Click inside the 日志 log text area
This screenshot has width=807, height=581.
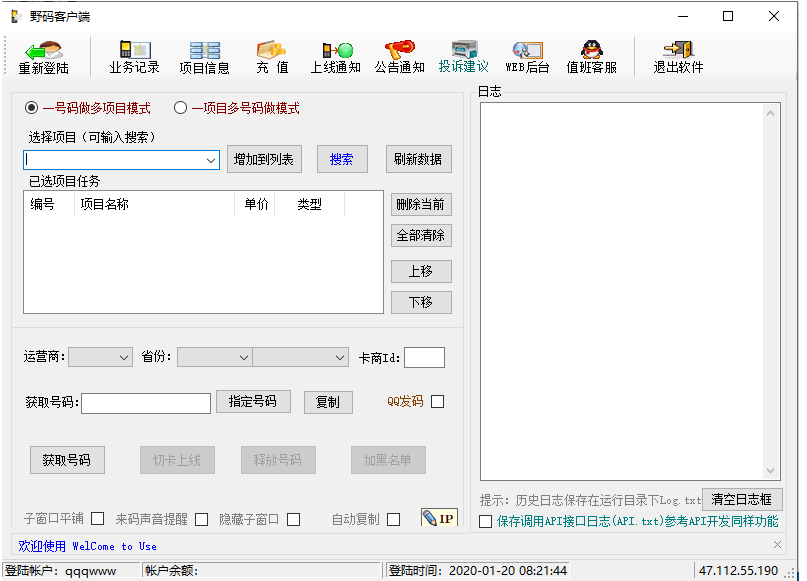622,291
